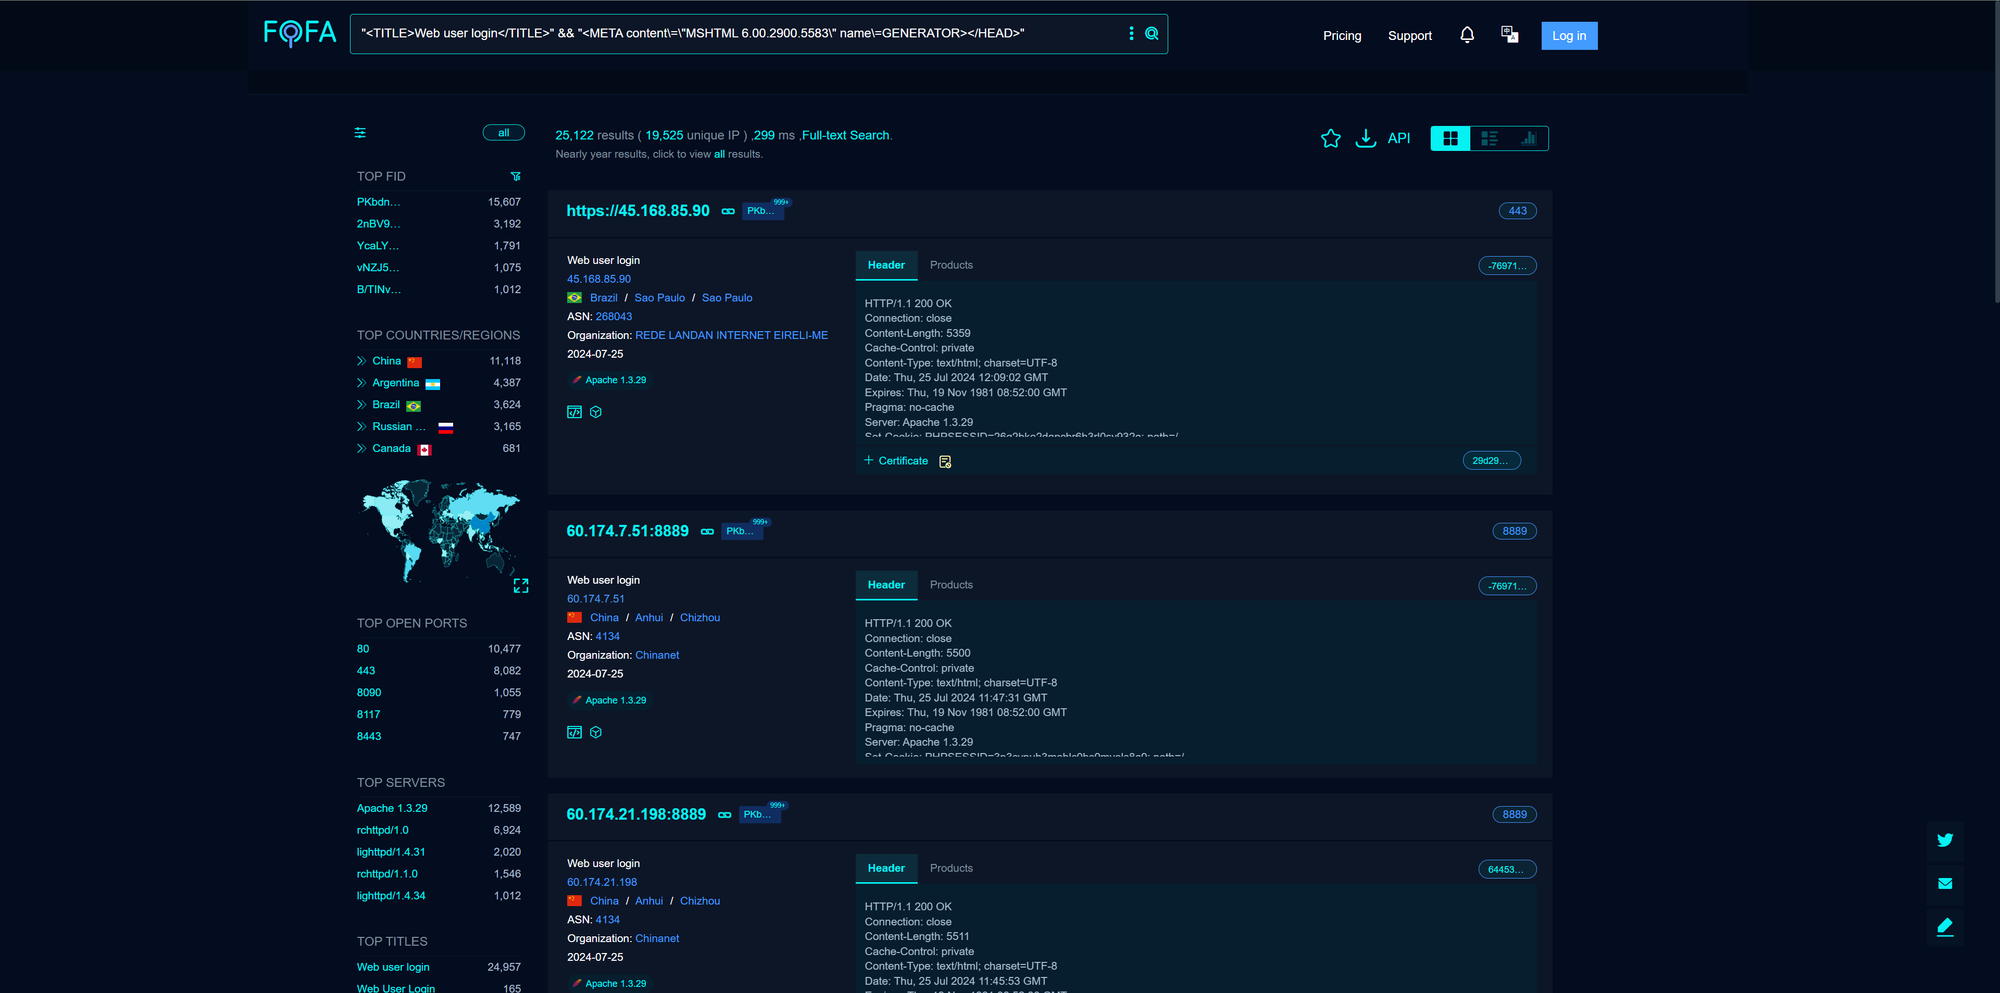Screen dimensions: 2000x993
Task: View website source icon for 60.174.7.51
Action: tap(574, 733)
